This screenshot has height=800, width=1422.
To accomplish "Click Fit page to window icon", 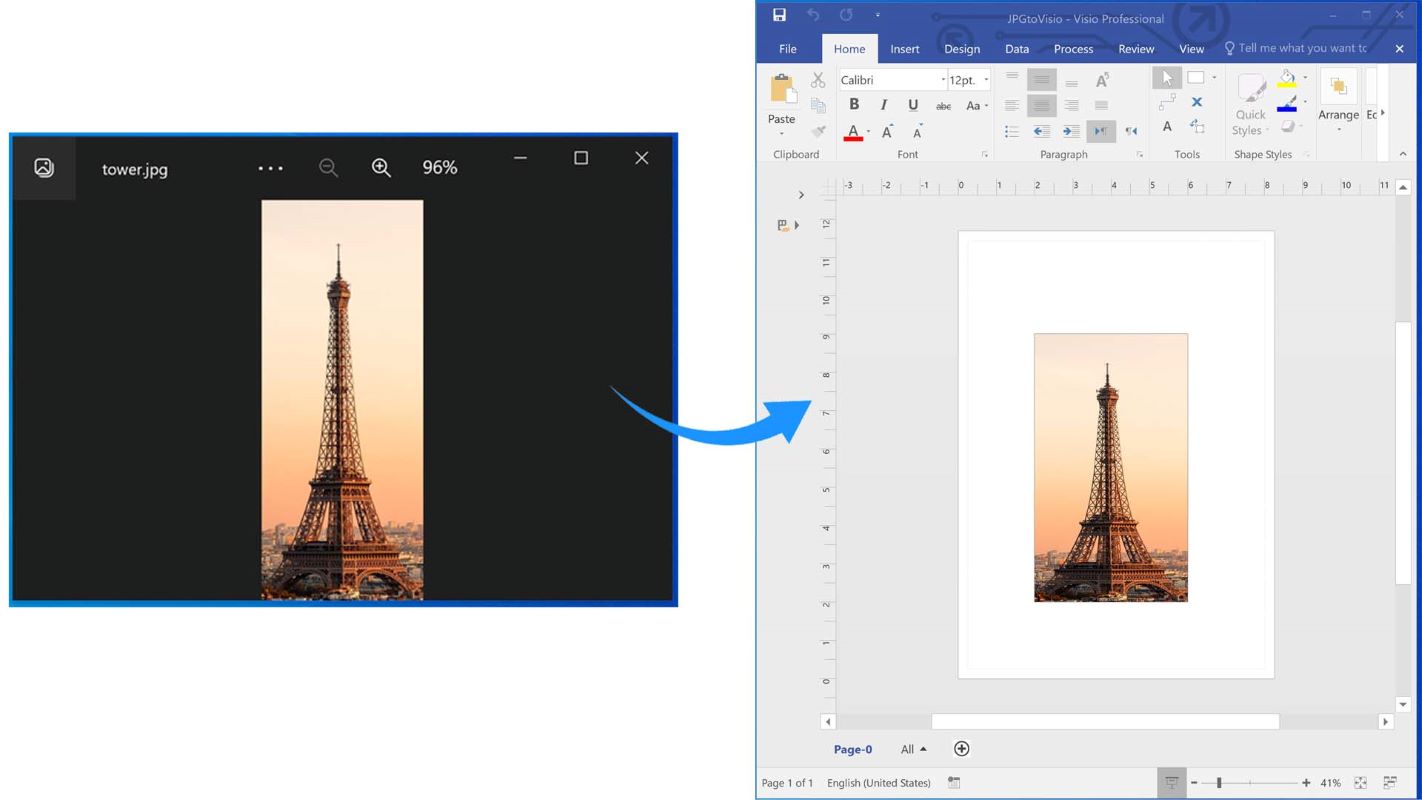I will tap(1360, 783).
